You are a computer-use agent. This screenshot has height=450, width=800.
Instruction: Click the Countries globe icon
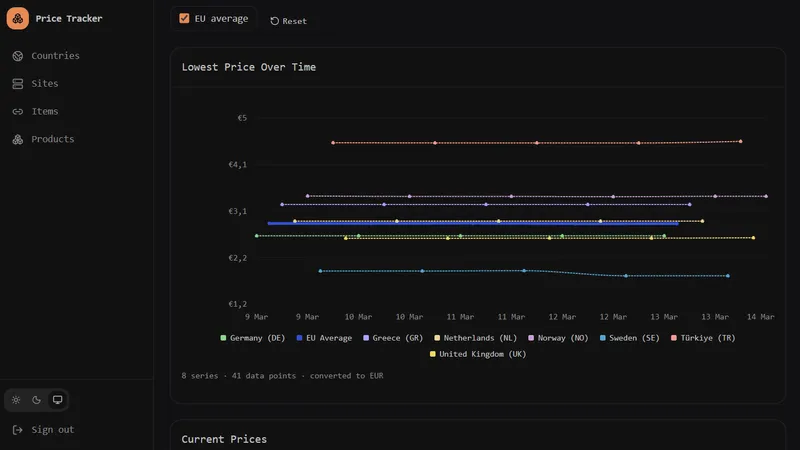[18, 56]
